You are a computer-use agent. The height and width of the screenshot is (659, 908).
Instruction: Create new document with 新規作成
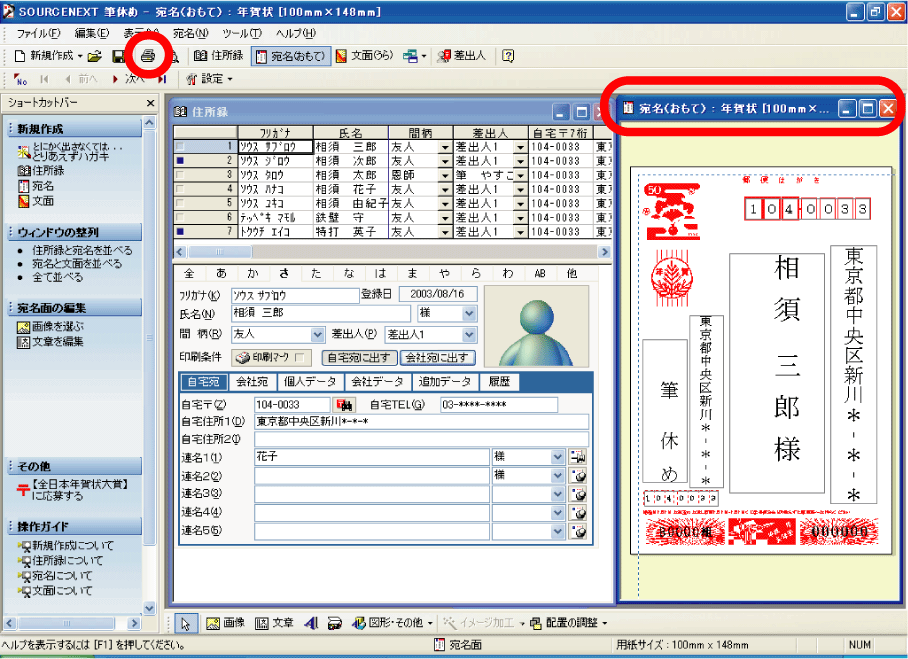point(44,56)
